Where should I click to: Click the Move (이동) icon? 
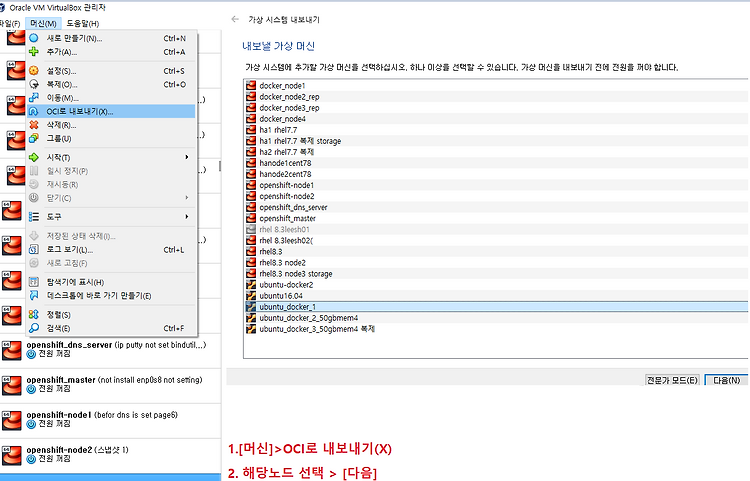pos(34,98)
